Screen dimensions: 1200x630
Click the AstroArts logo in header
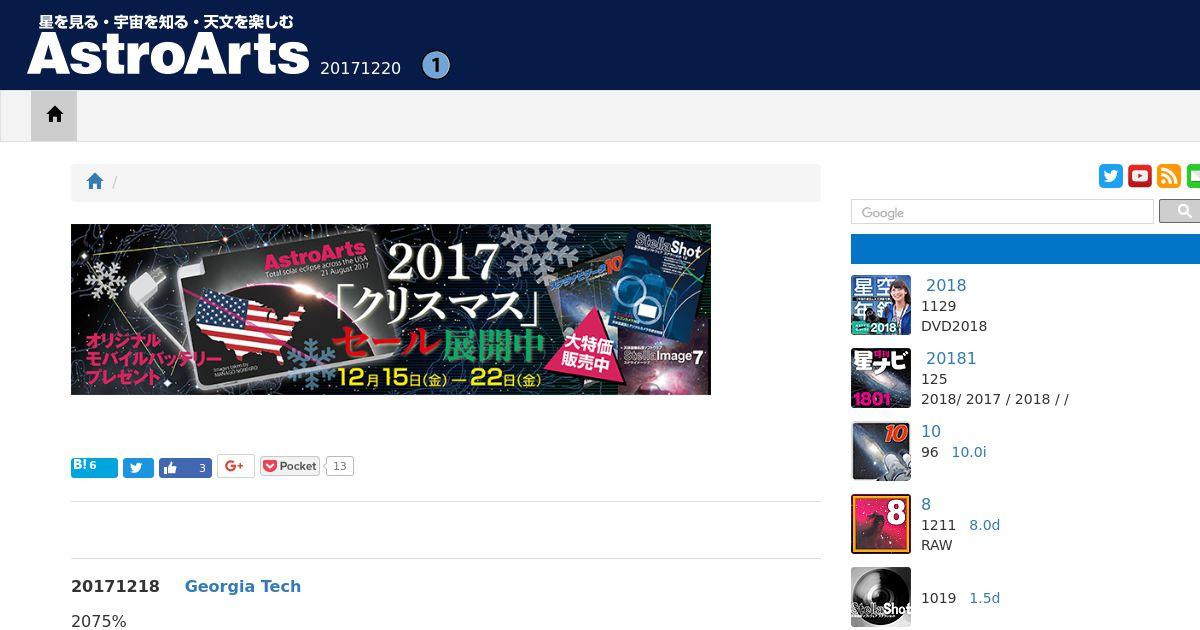click(168, 46)
